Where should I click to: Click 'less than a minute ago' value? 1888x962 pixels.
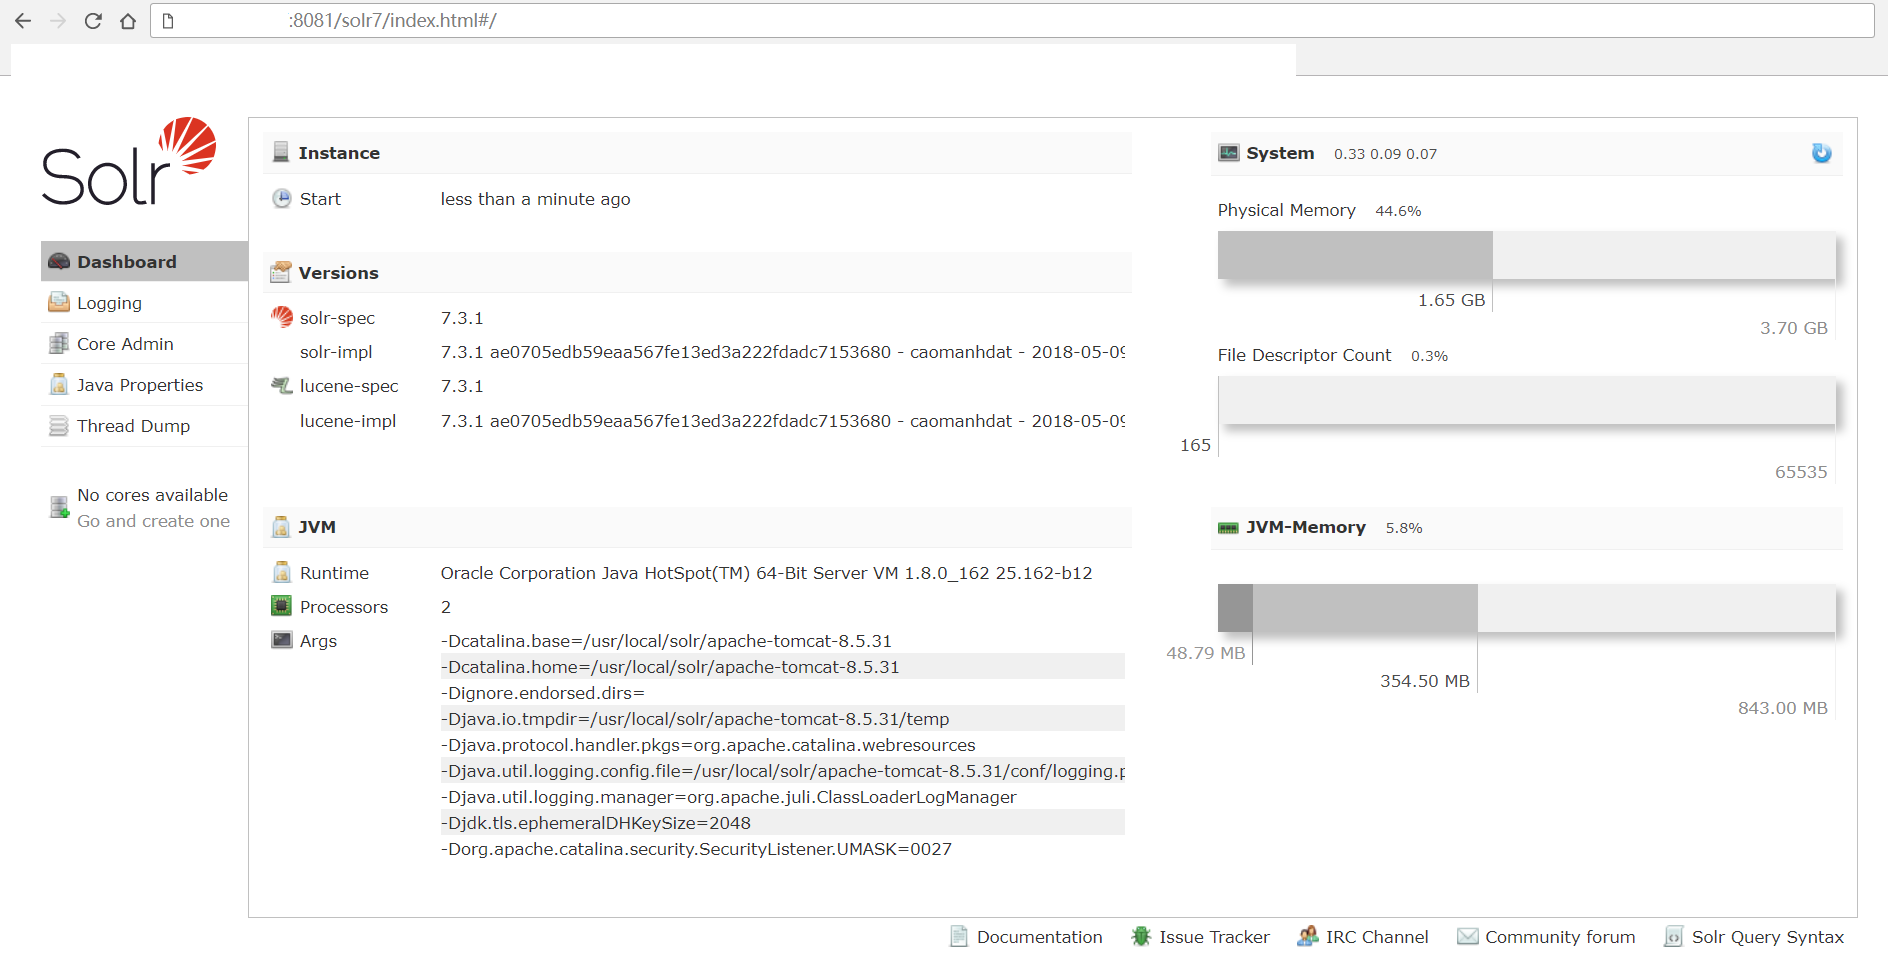coord(535,198)
